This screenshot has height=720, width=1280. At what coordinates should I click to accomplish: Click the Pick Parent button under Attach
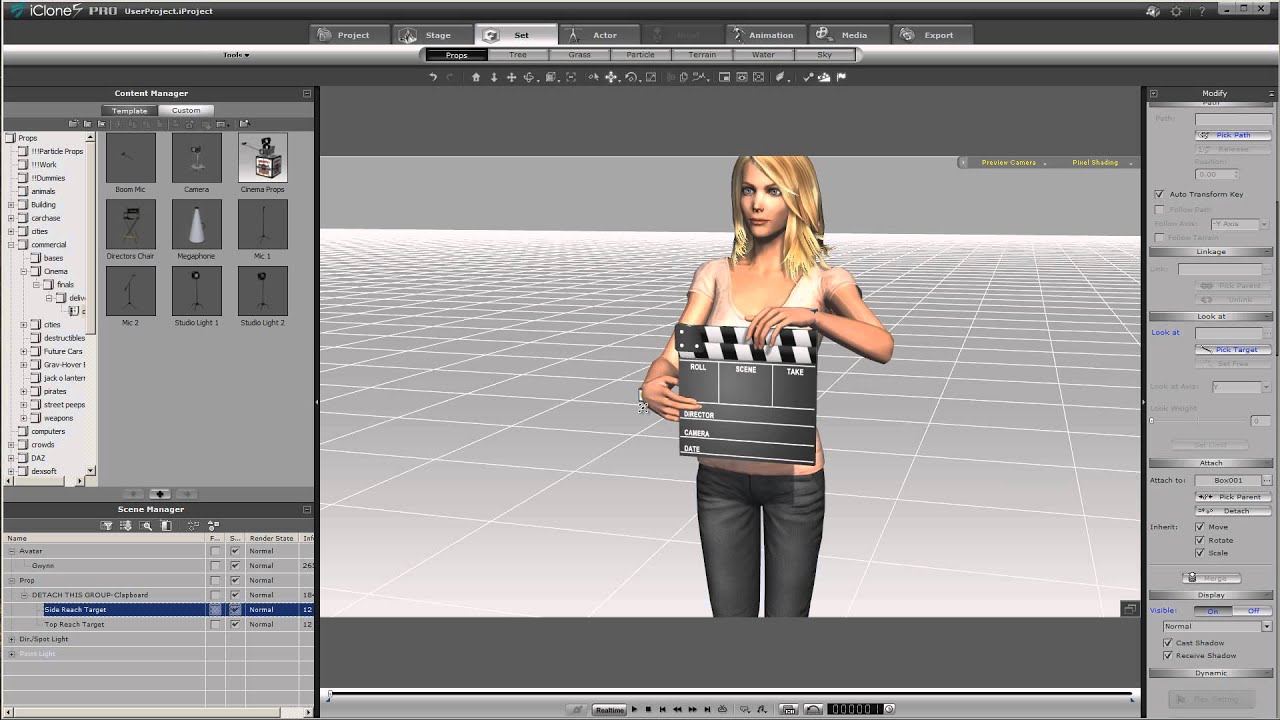click(x=1233, y=497)
